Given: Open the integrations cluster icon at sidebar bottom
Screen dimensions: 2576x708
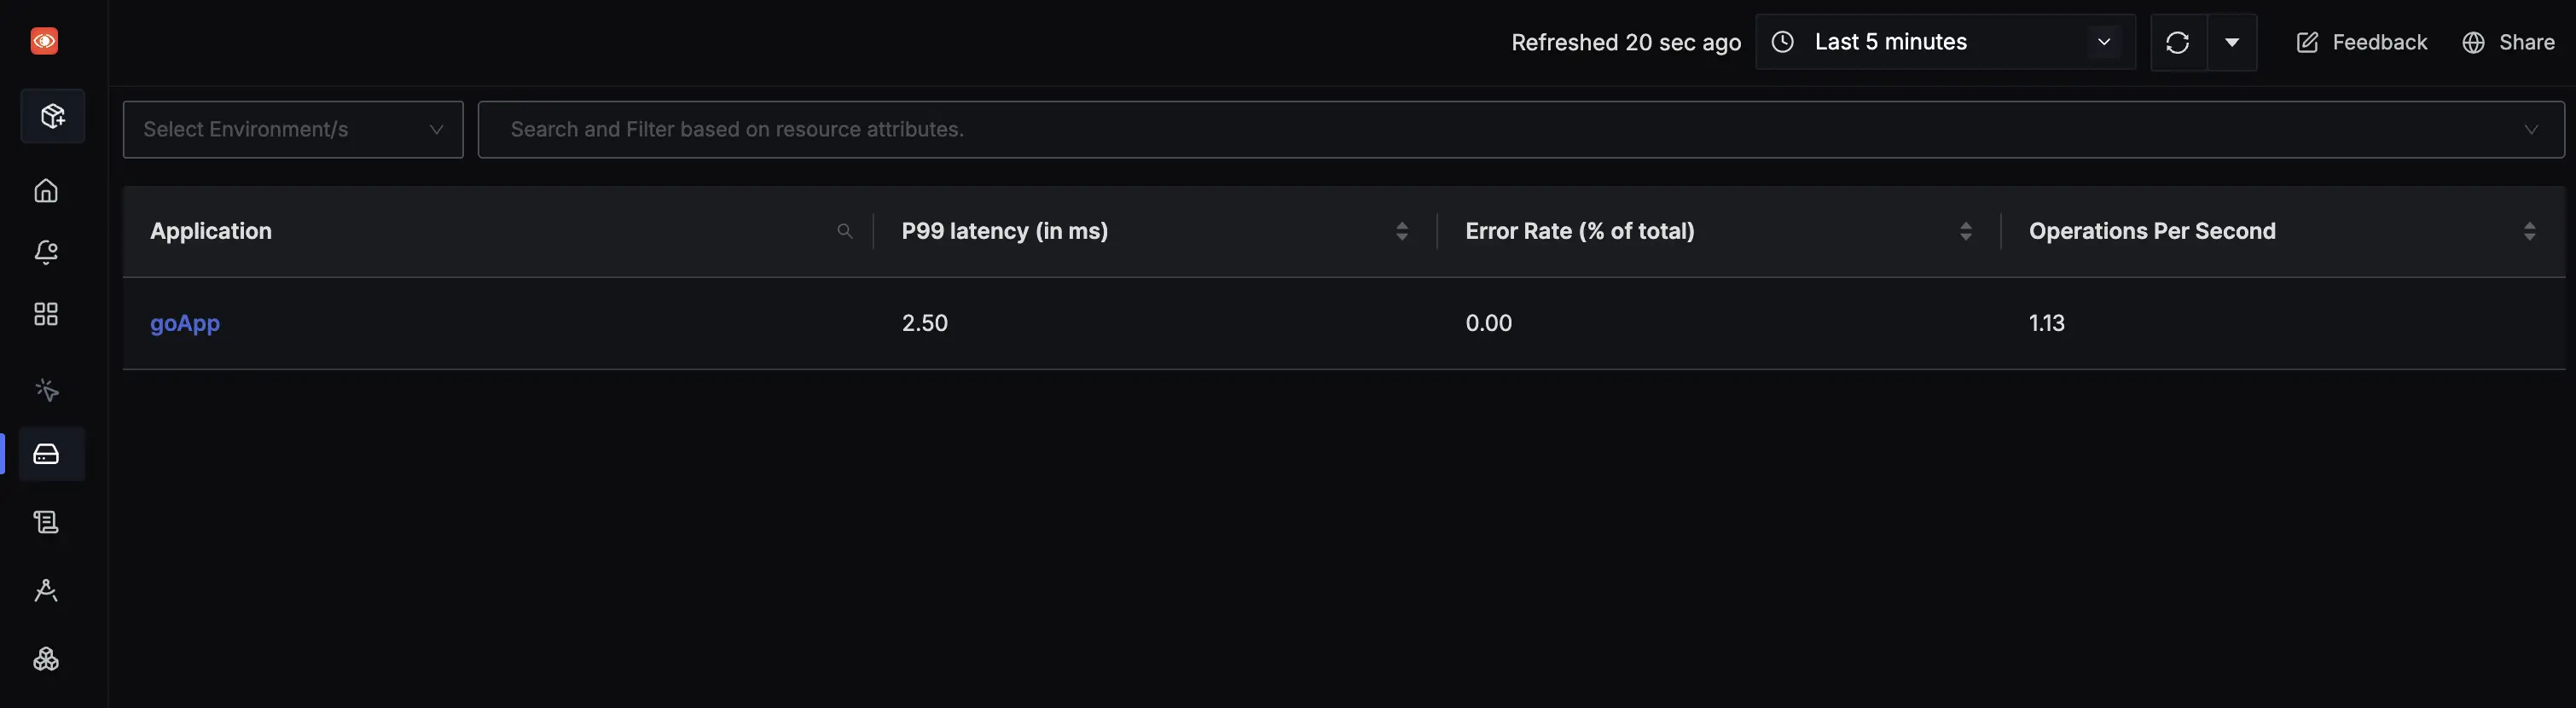Looking at the screenshot, I should pos(46,659).
